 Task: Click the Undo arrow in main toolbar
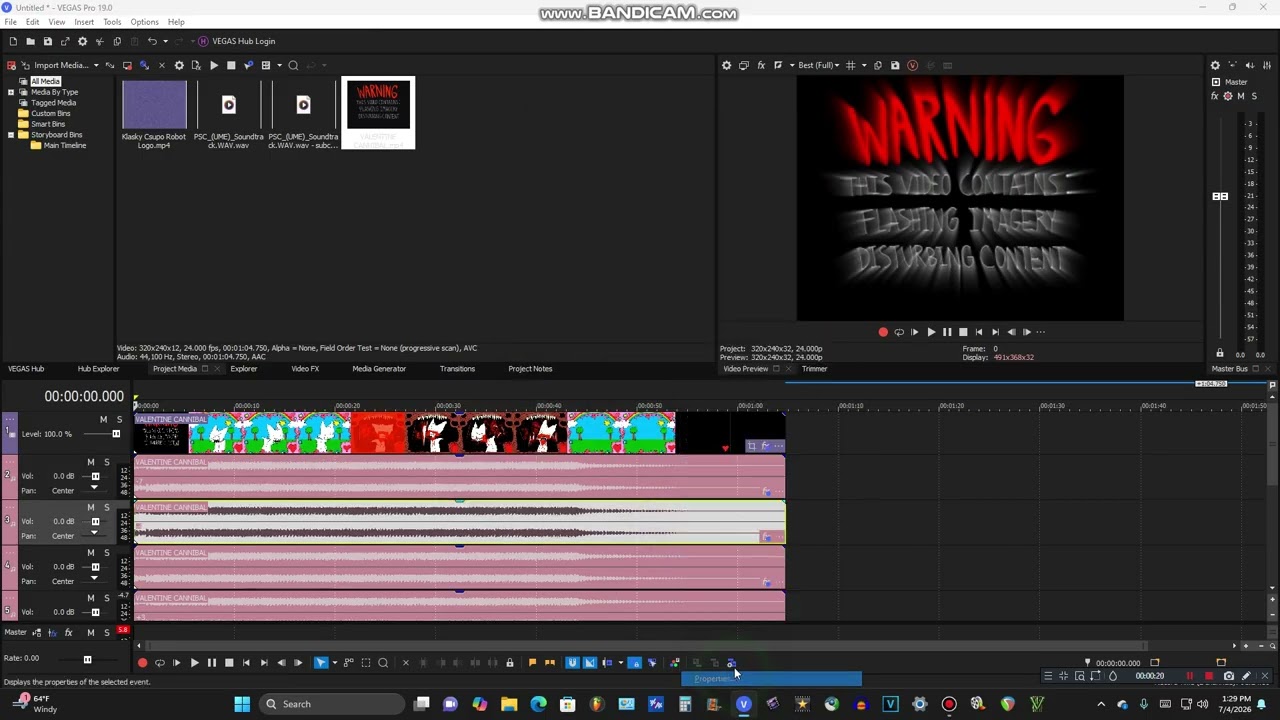pos(152,41)
